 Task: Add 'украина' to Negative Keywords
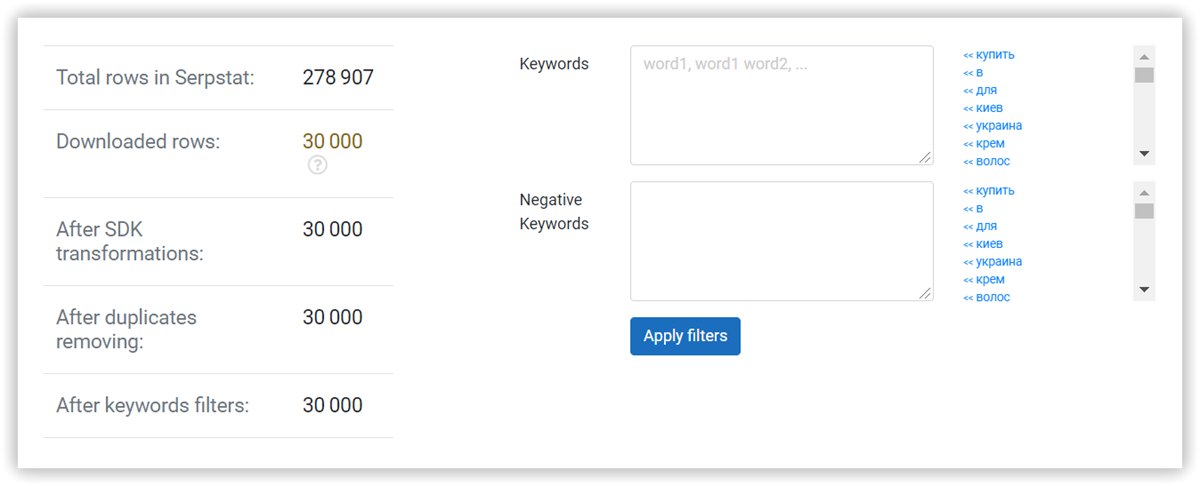pos(992,262)
